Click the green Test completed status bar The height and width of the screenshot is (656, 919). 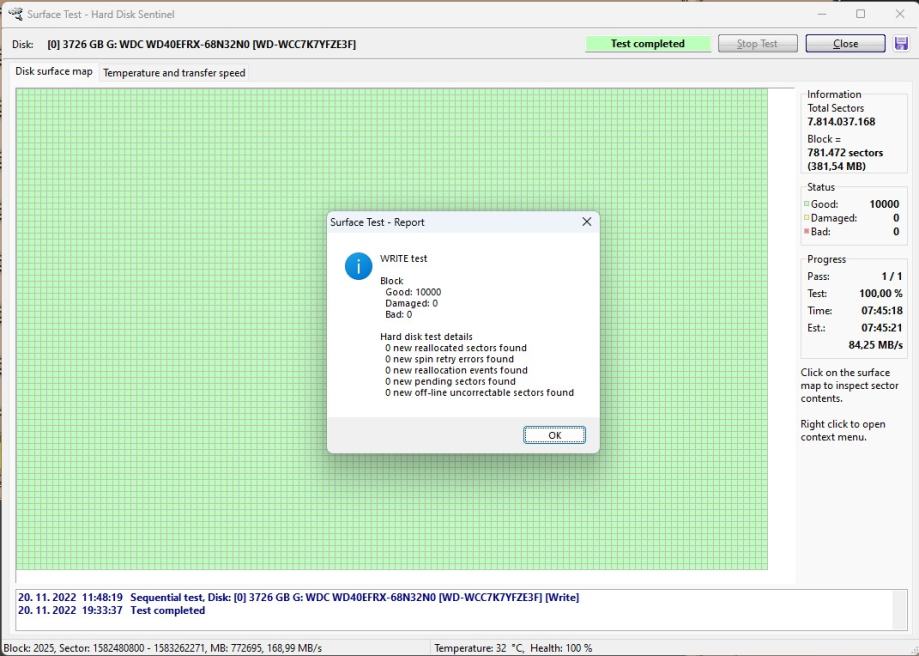click(647, 44)
